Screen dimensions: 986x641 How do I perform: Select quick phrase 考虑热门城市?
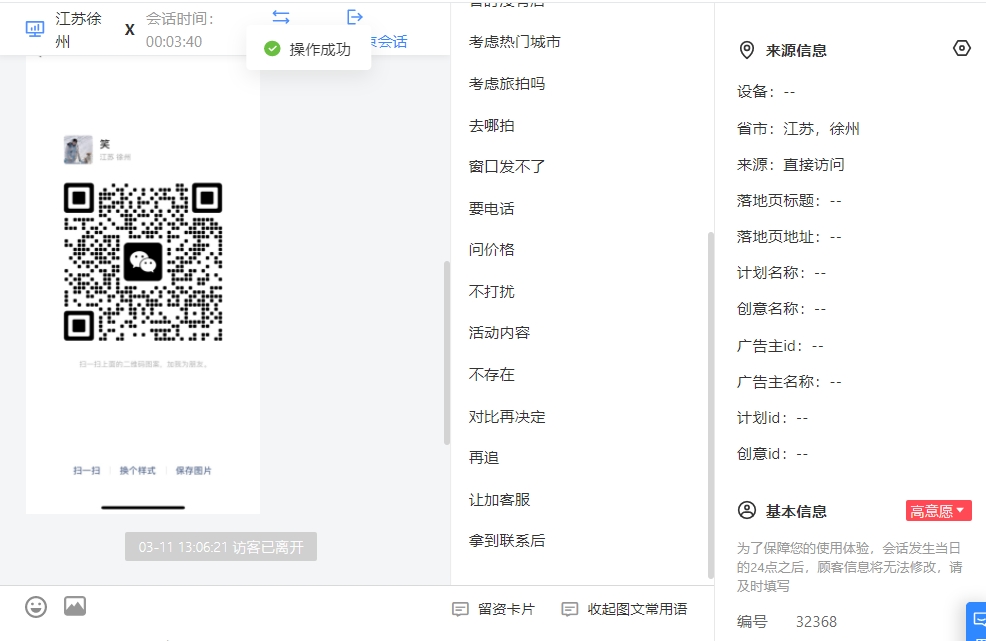pyautogui.click(x=514, y=42)
